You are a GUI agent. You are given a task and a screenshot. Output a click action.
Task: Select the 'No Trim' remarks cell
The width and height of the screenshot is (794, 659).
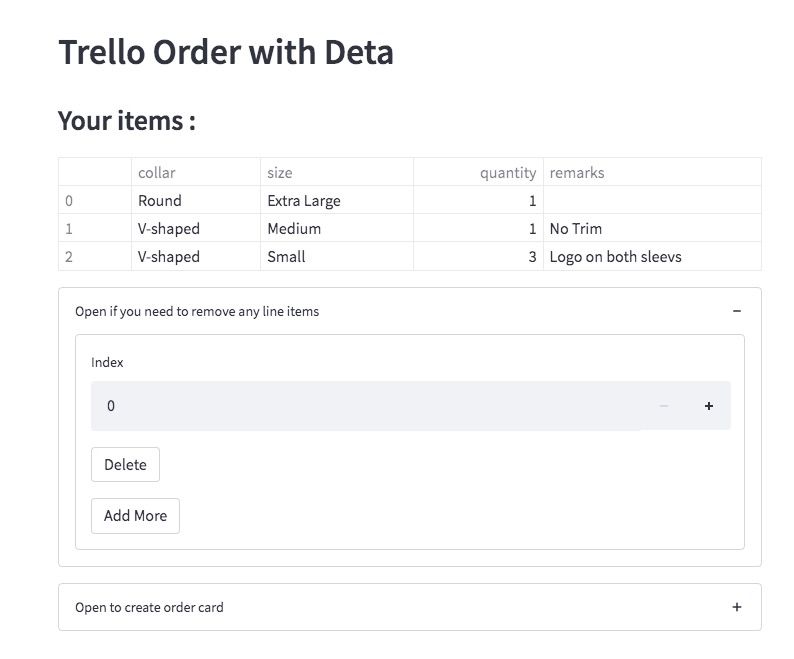coord(576,228)
